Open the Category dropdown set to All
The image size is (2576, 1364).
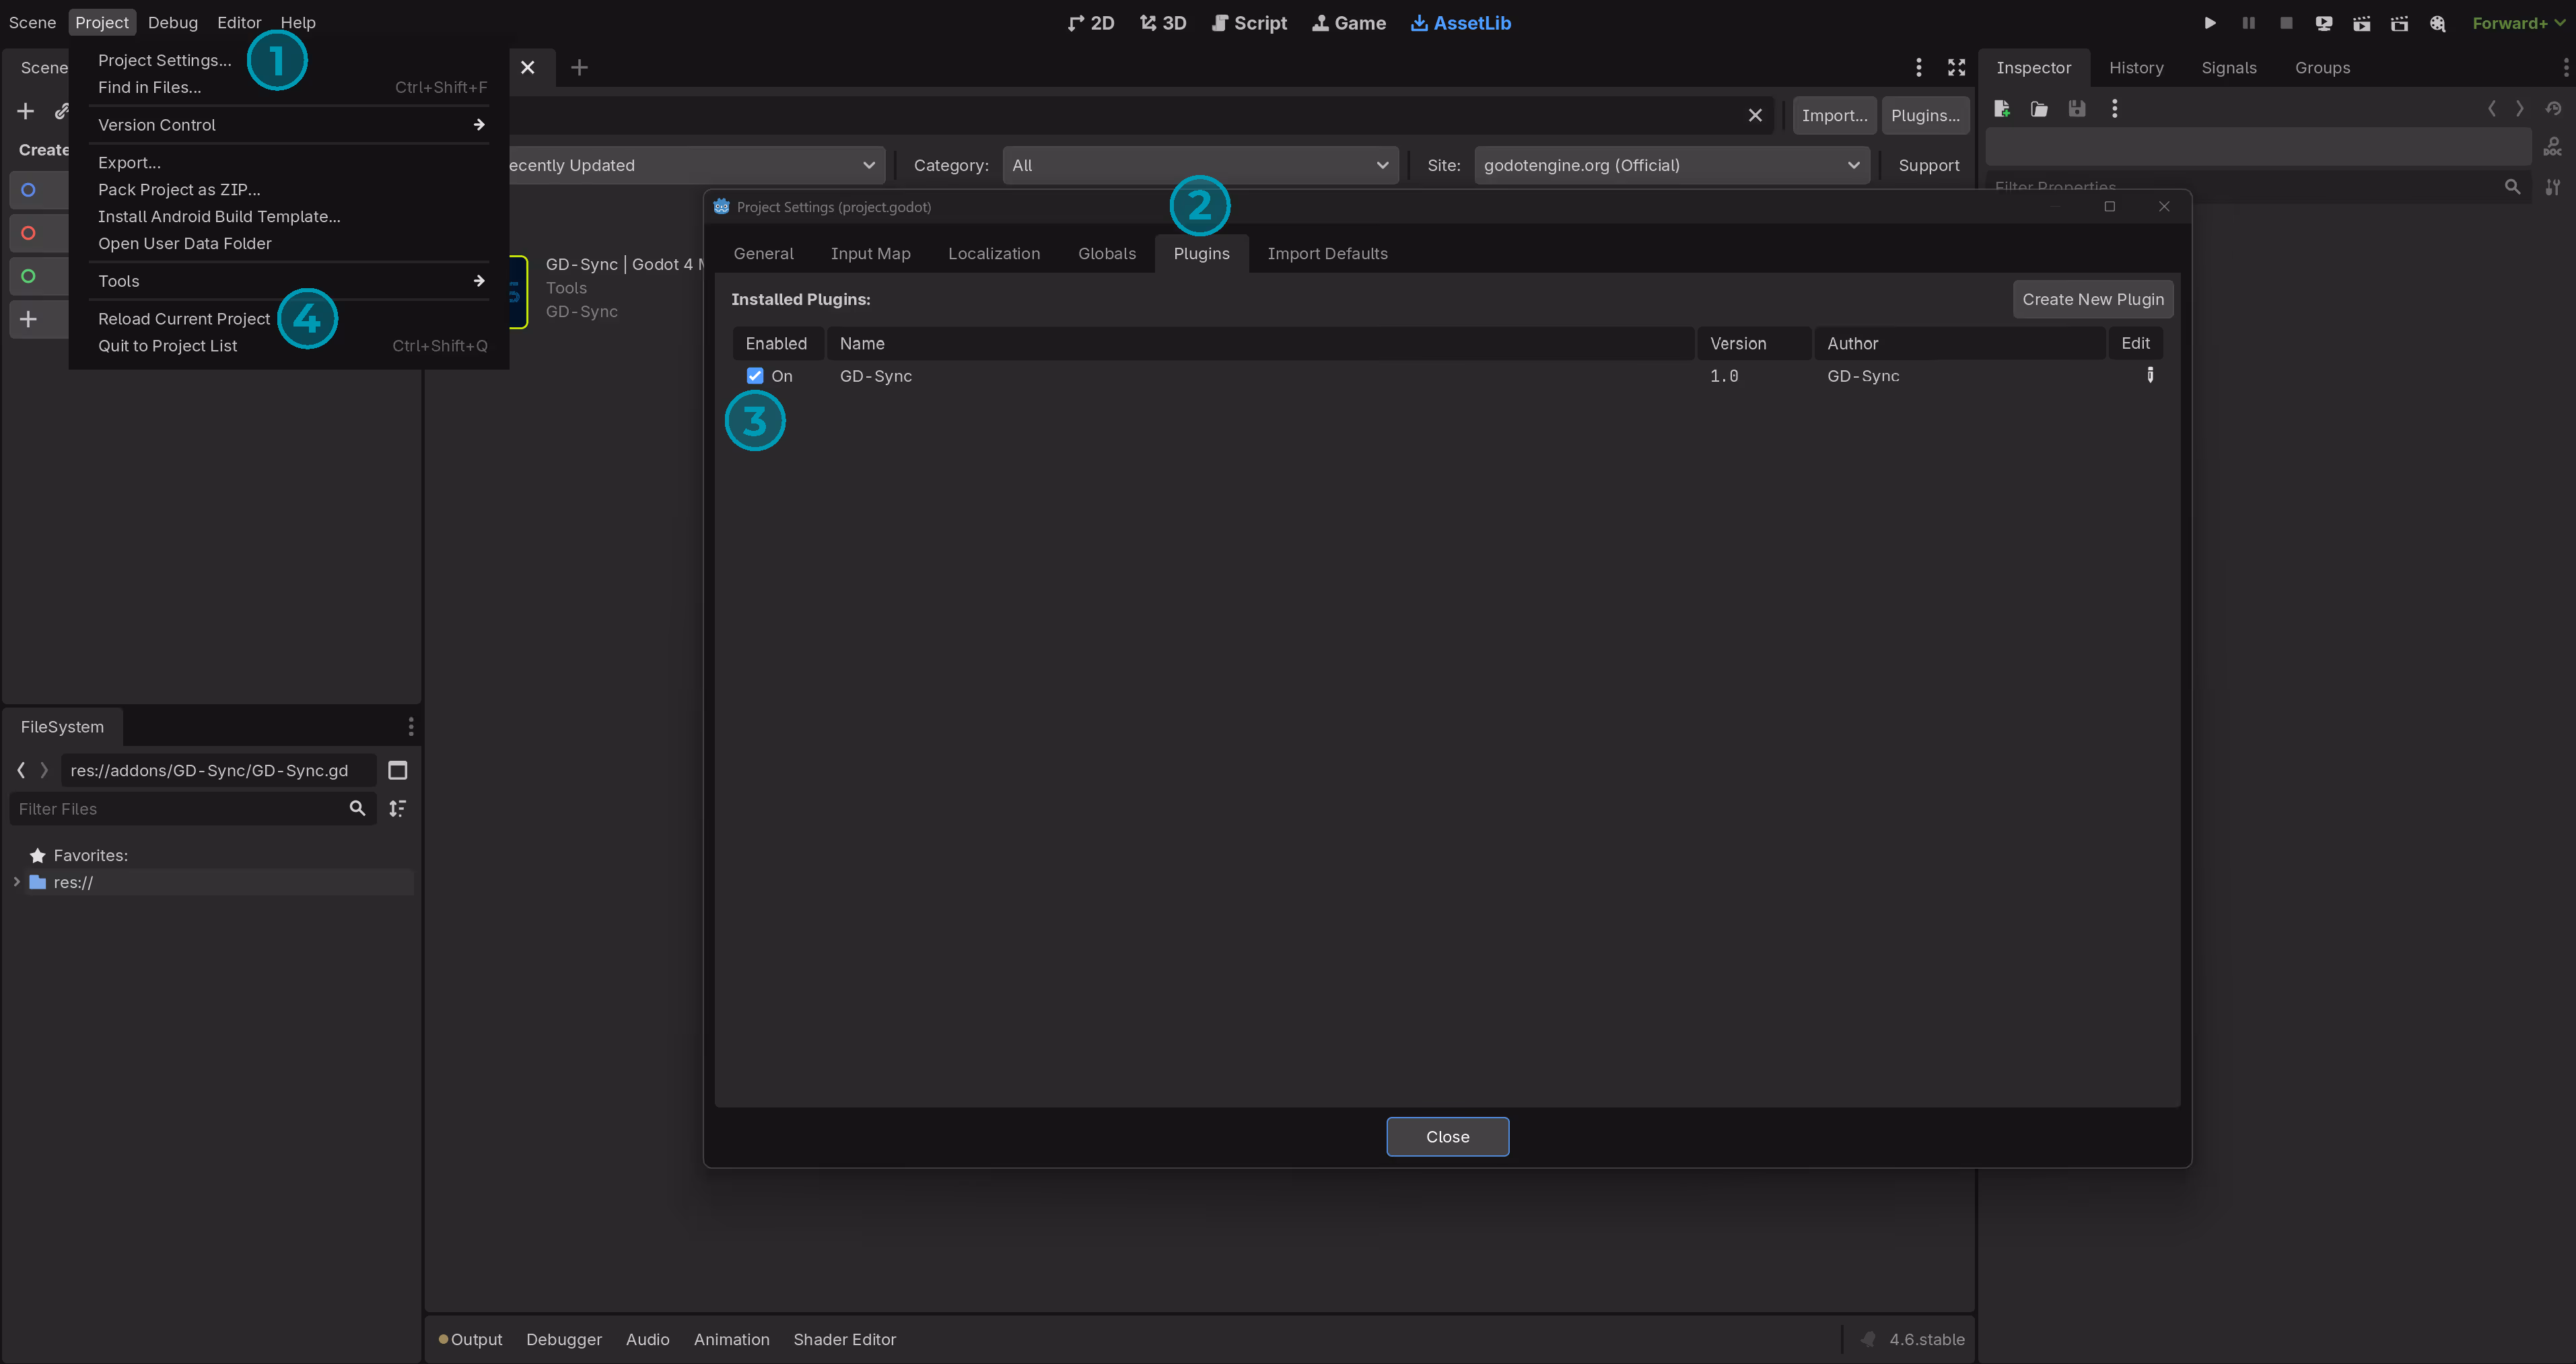(x=1199, y=165)
